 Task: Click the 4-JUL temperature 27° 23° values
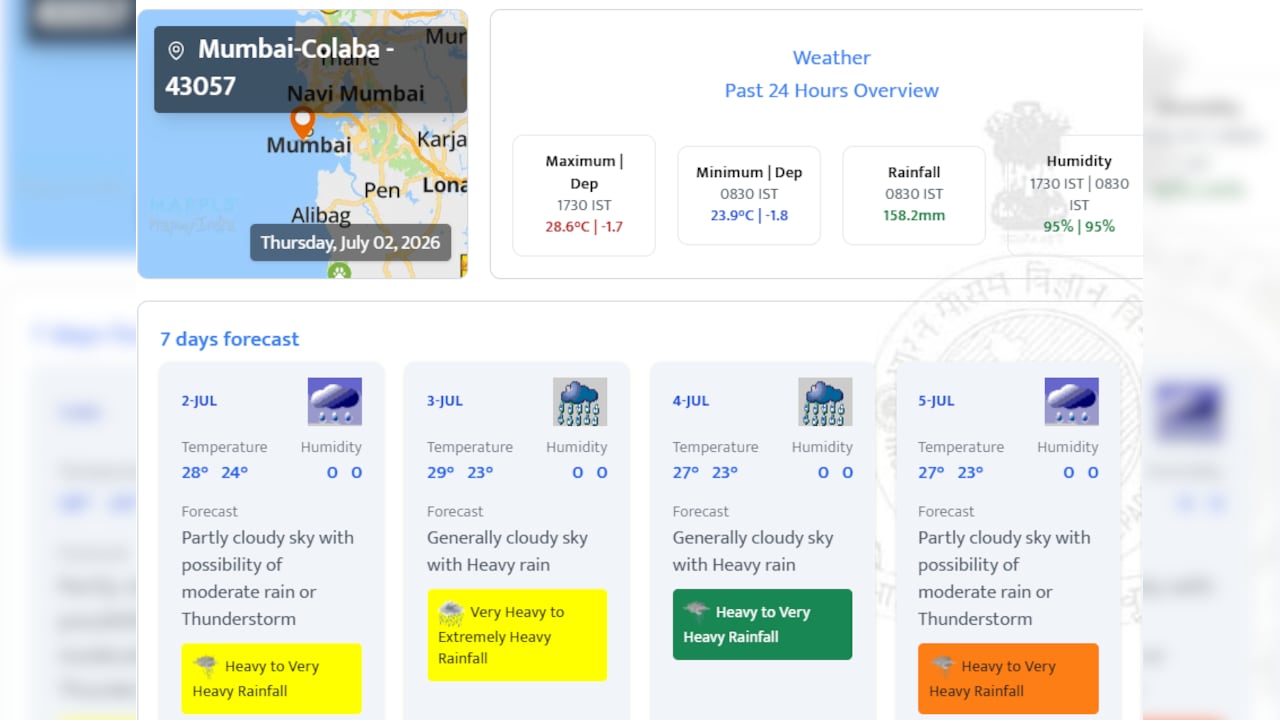pyautogui.click(x=705, y=473)
